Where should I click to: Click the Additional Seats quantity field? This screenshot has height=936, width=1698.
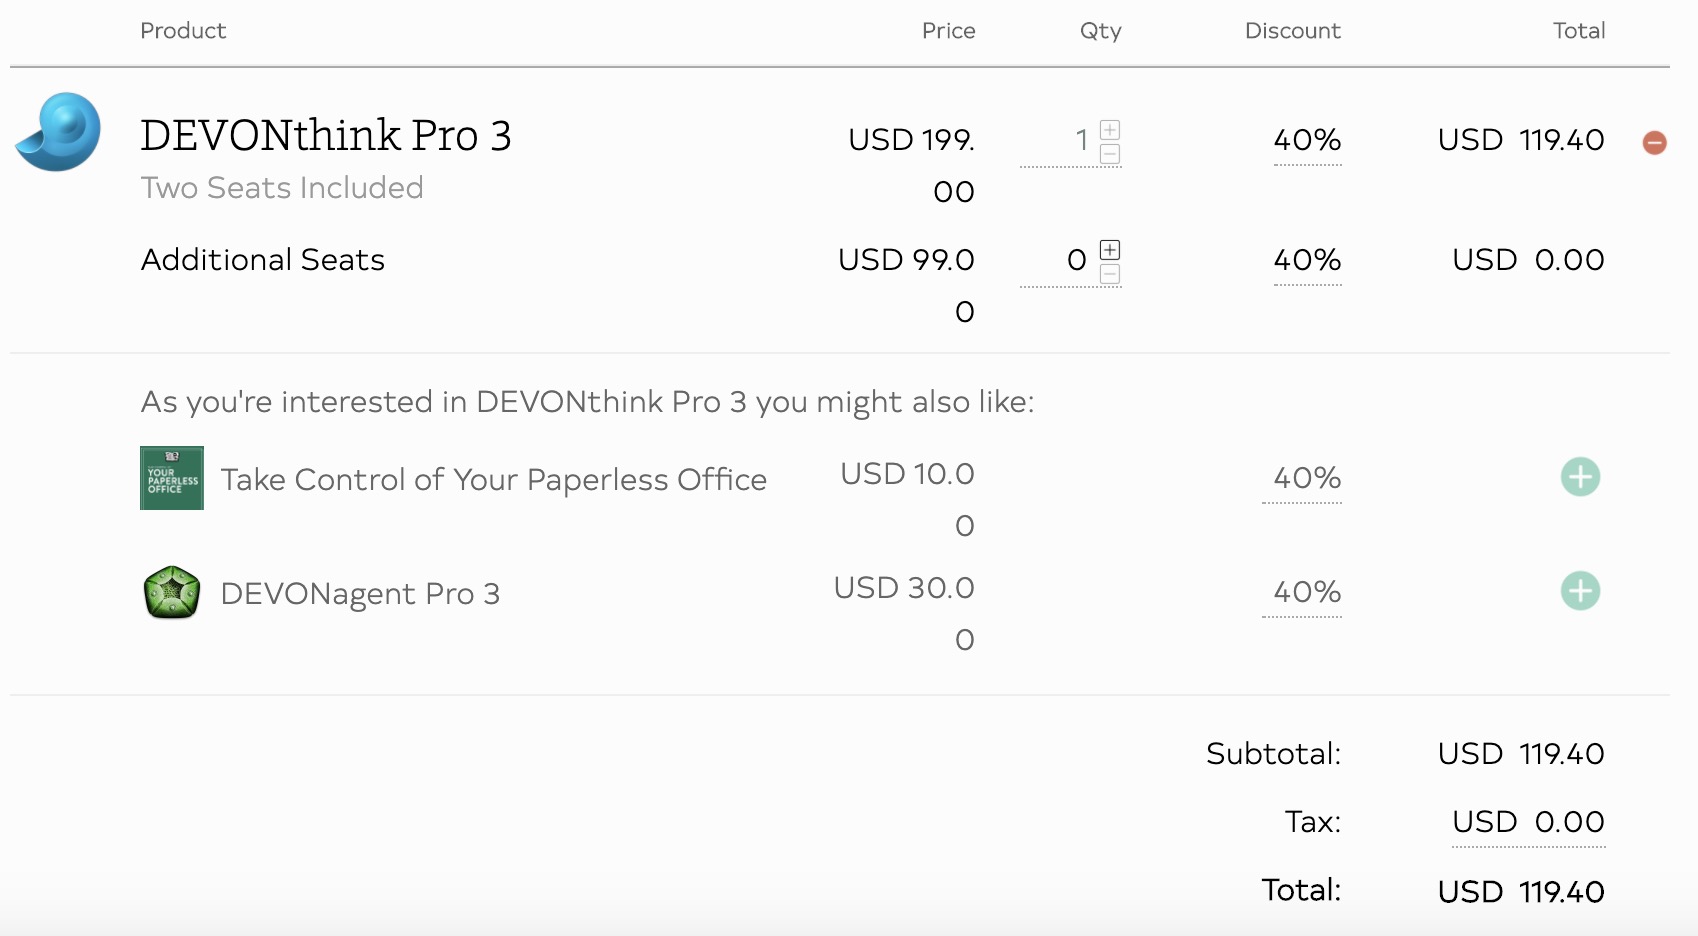[x=1060, y=260]
